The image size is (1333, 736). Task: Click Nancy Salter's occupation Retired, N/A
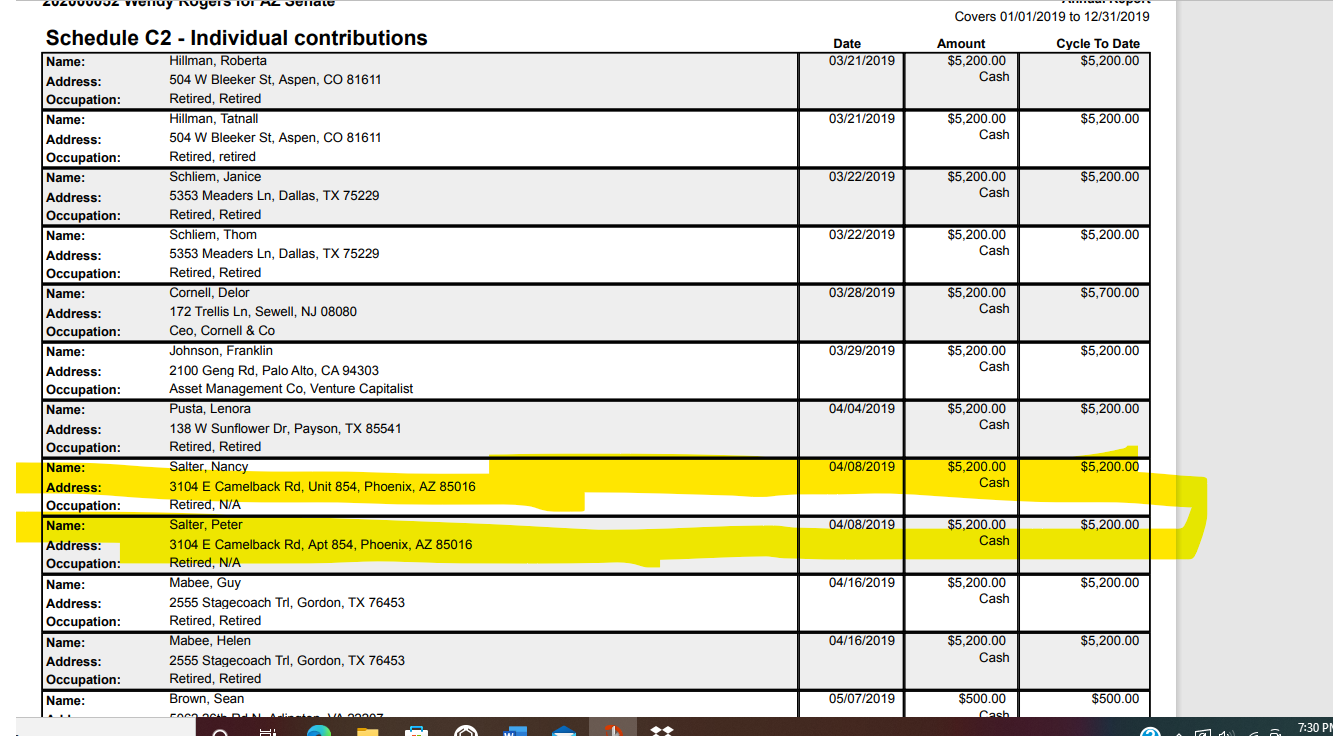coord(205,504)
